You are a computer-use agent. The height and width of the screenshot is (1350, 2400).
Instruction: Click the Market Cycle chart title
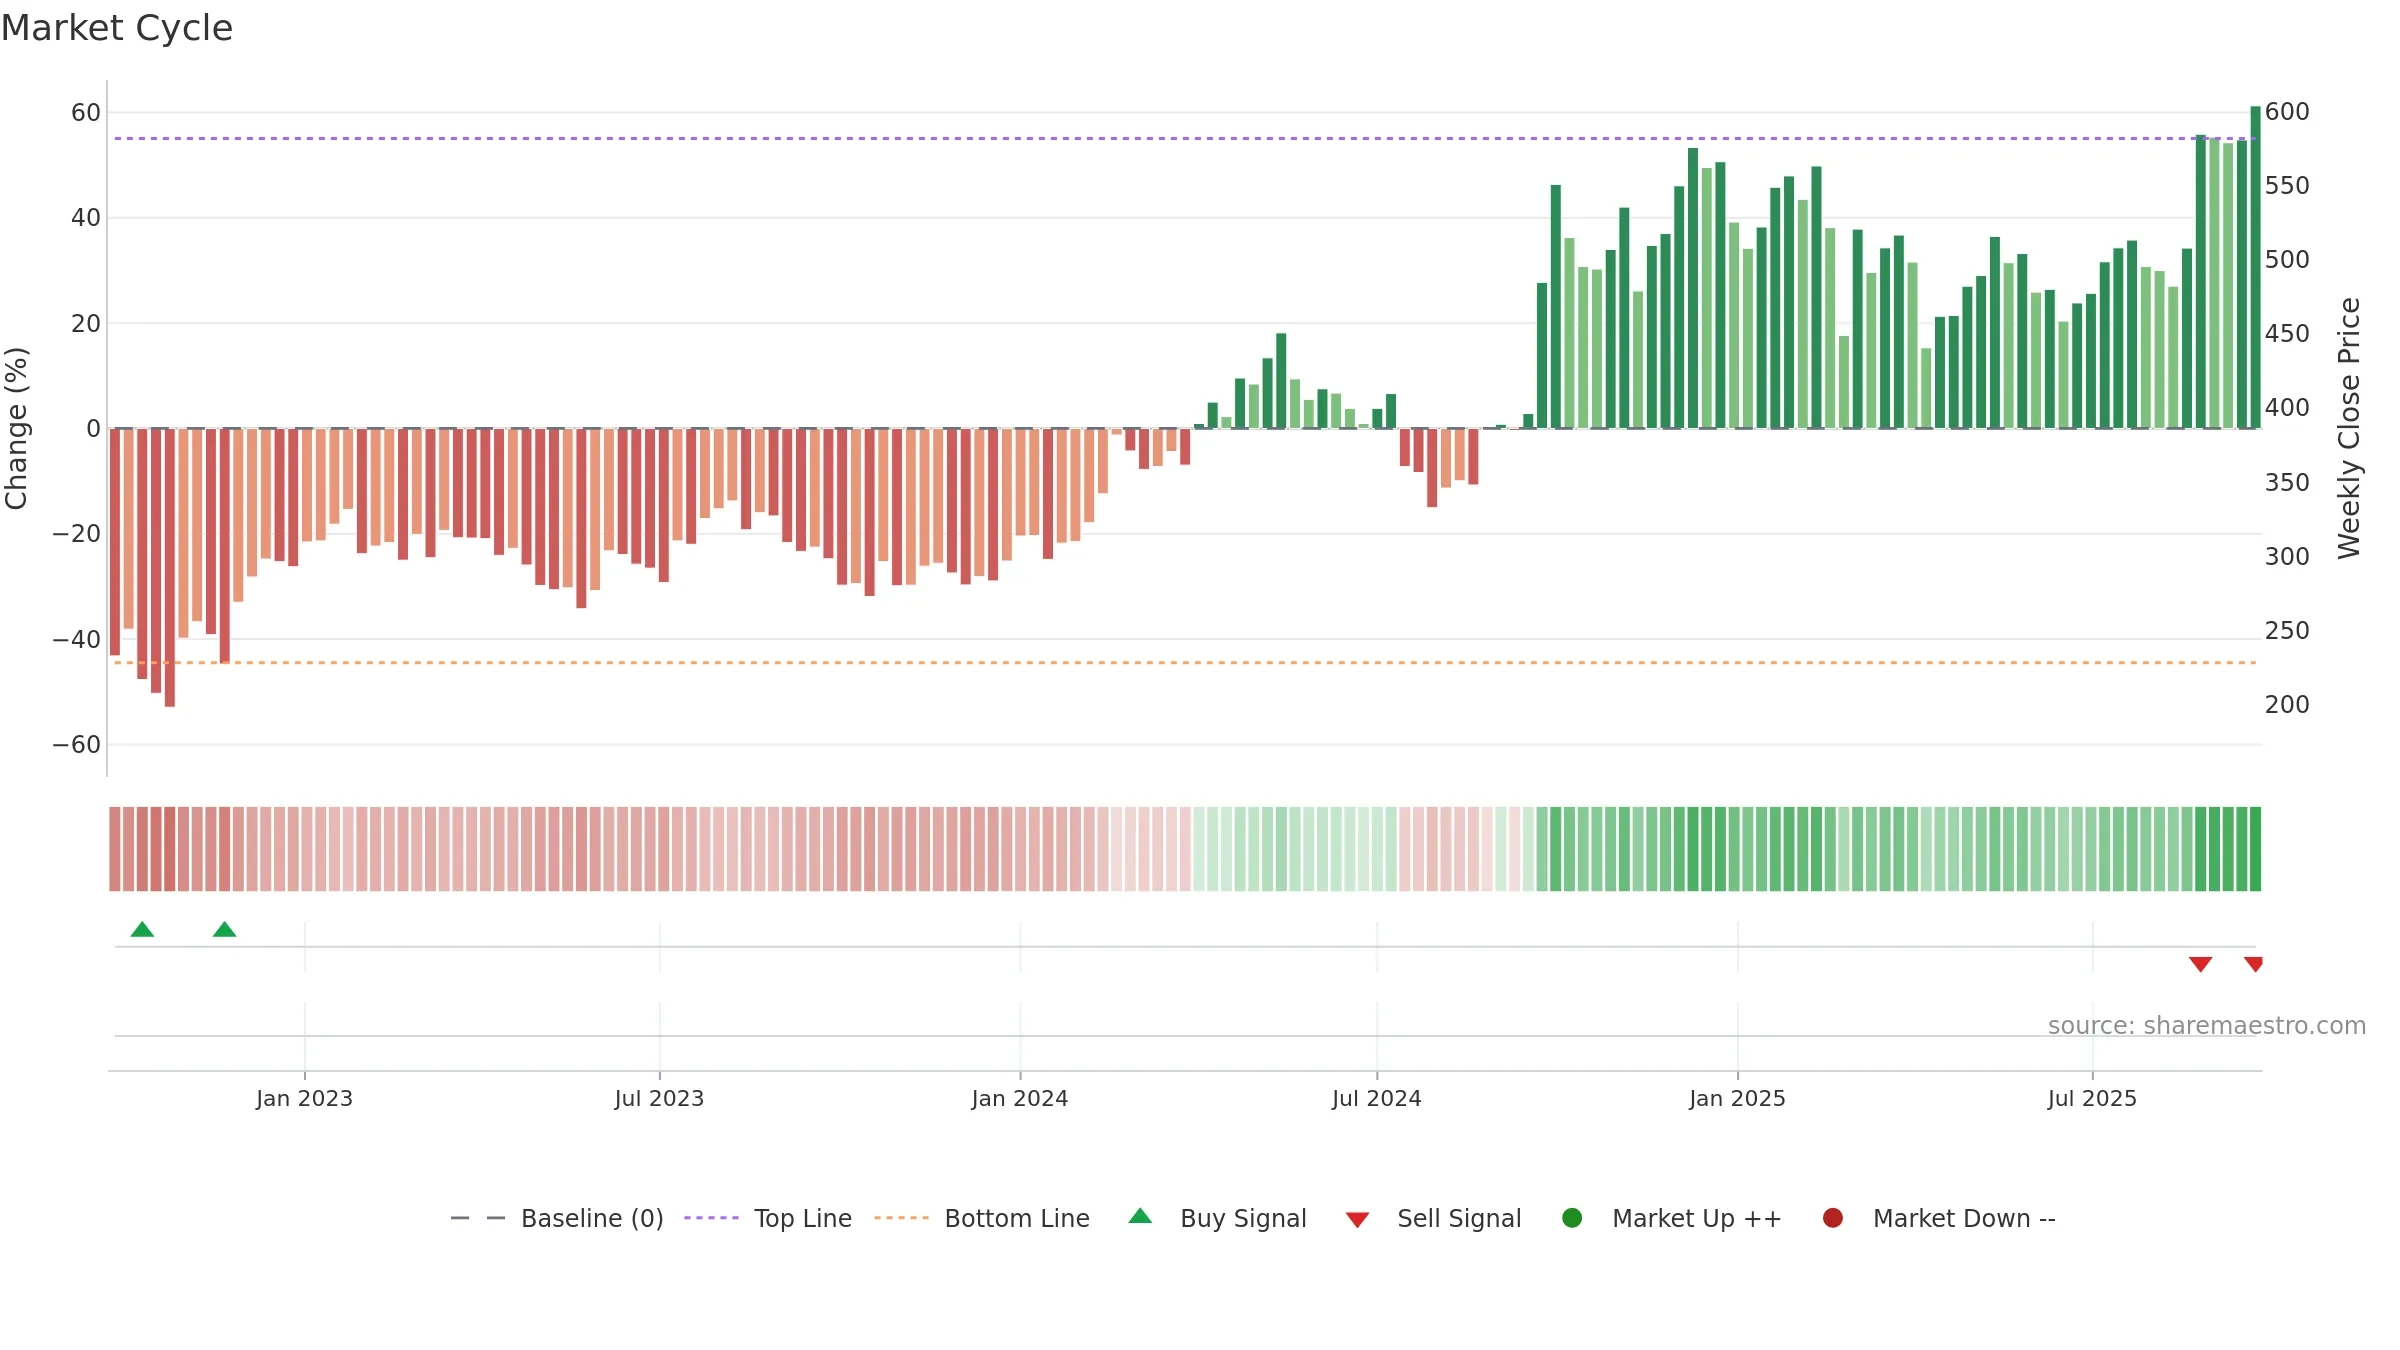pyautogui.click(x=117, y=28)
